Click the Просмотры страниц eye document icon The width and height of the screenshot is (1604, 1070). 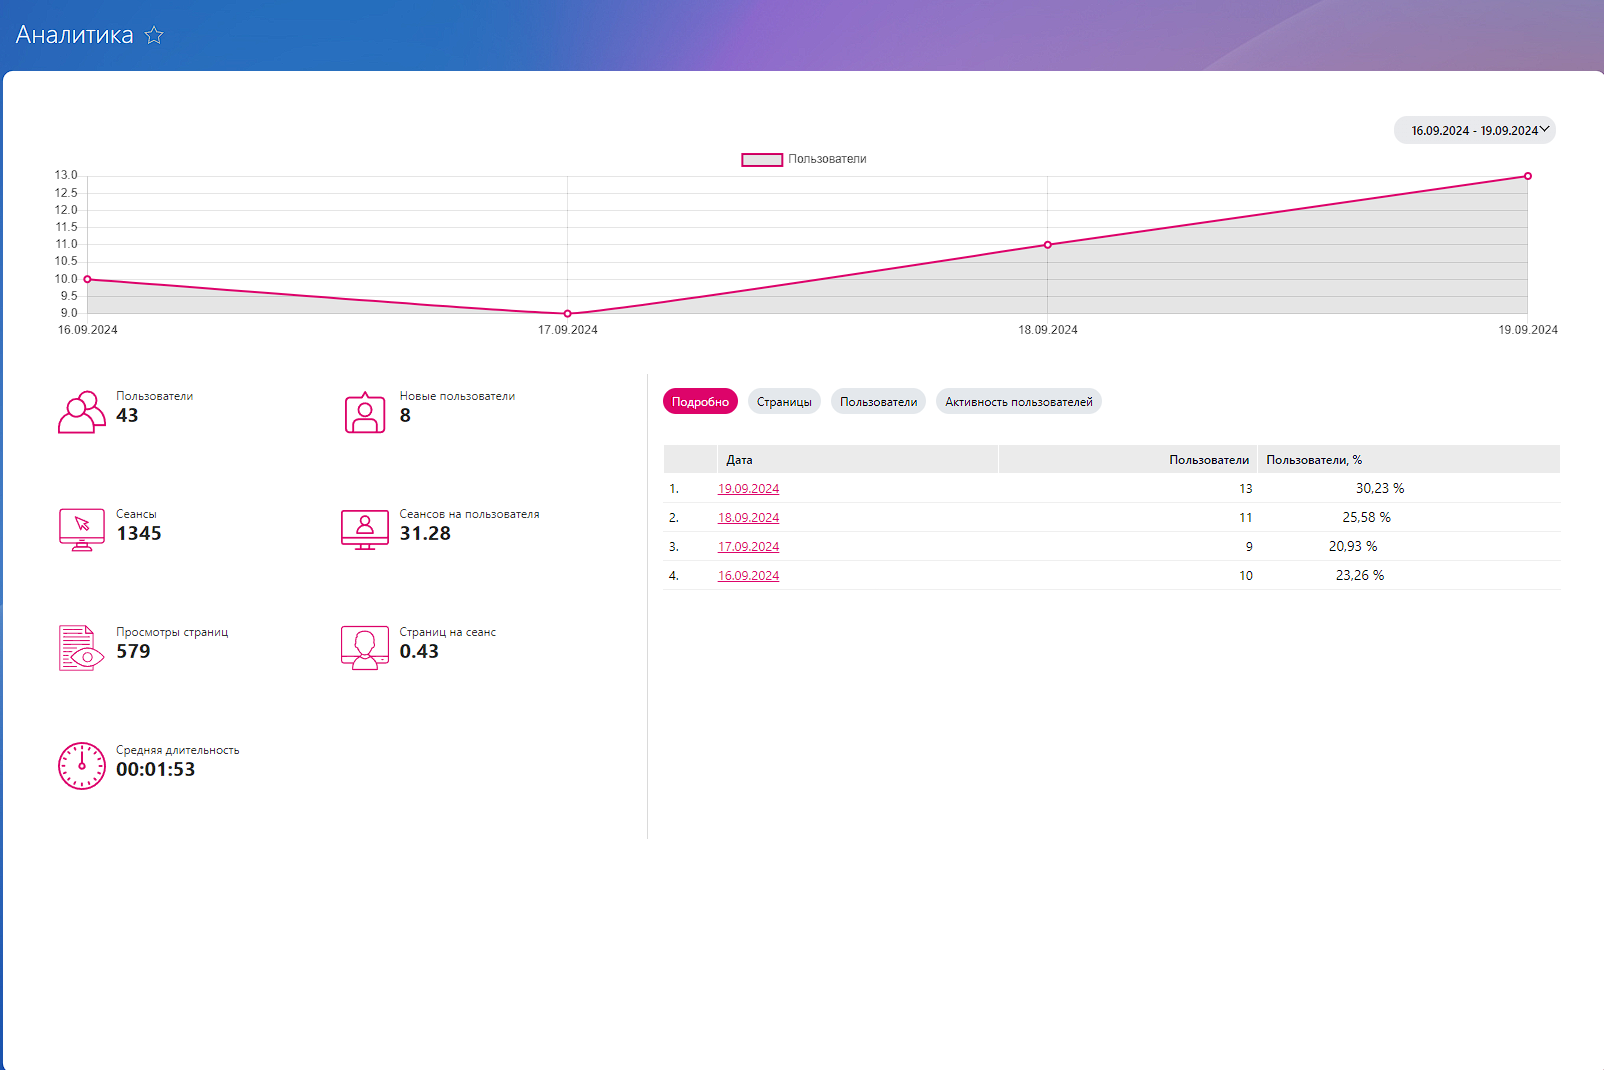point(81,648)
